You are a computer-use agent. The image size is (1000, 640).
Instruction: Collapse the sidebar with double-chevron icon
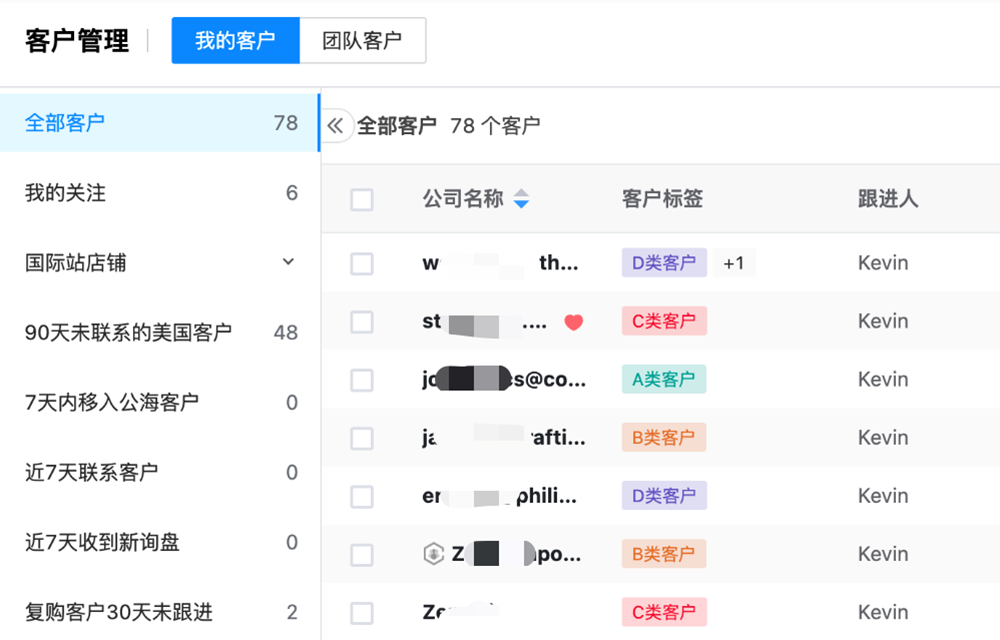point(336,126)
